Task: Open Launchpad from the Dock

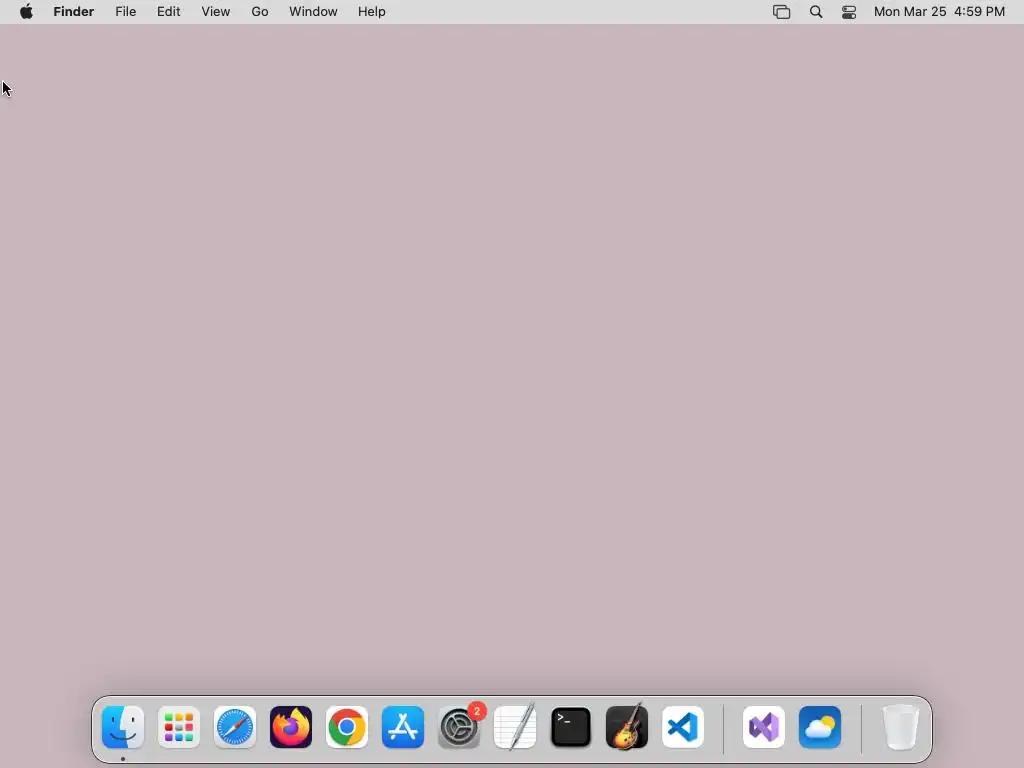Action: pyautogui.click(x=179, y=727)
